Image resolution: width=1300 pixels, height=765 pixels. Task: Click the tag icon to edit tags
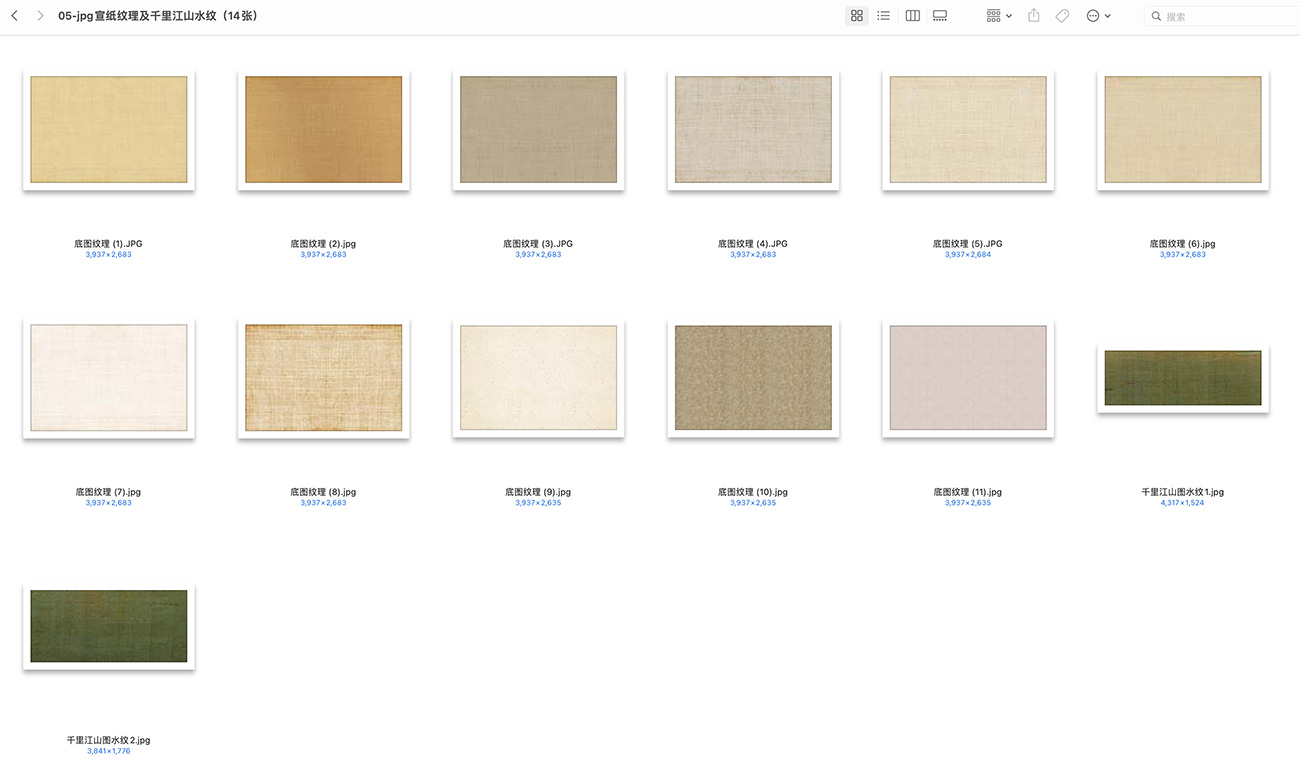[1062, 16]
